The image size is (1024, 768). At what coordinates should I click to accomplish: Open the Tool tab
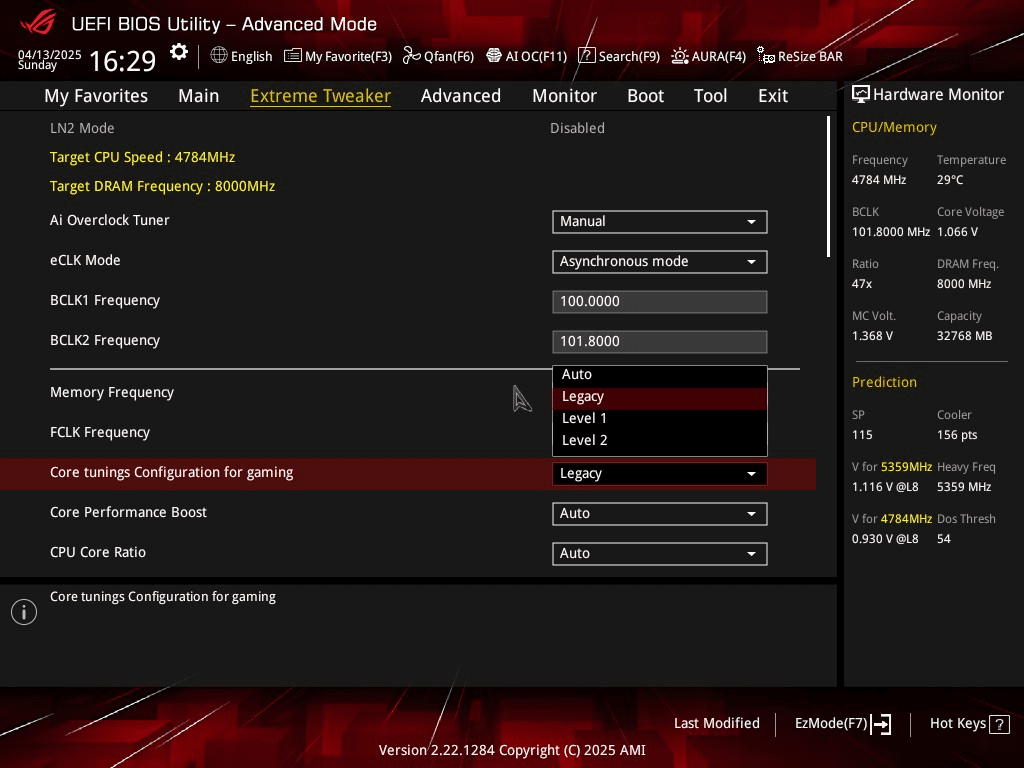point(711,95)
